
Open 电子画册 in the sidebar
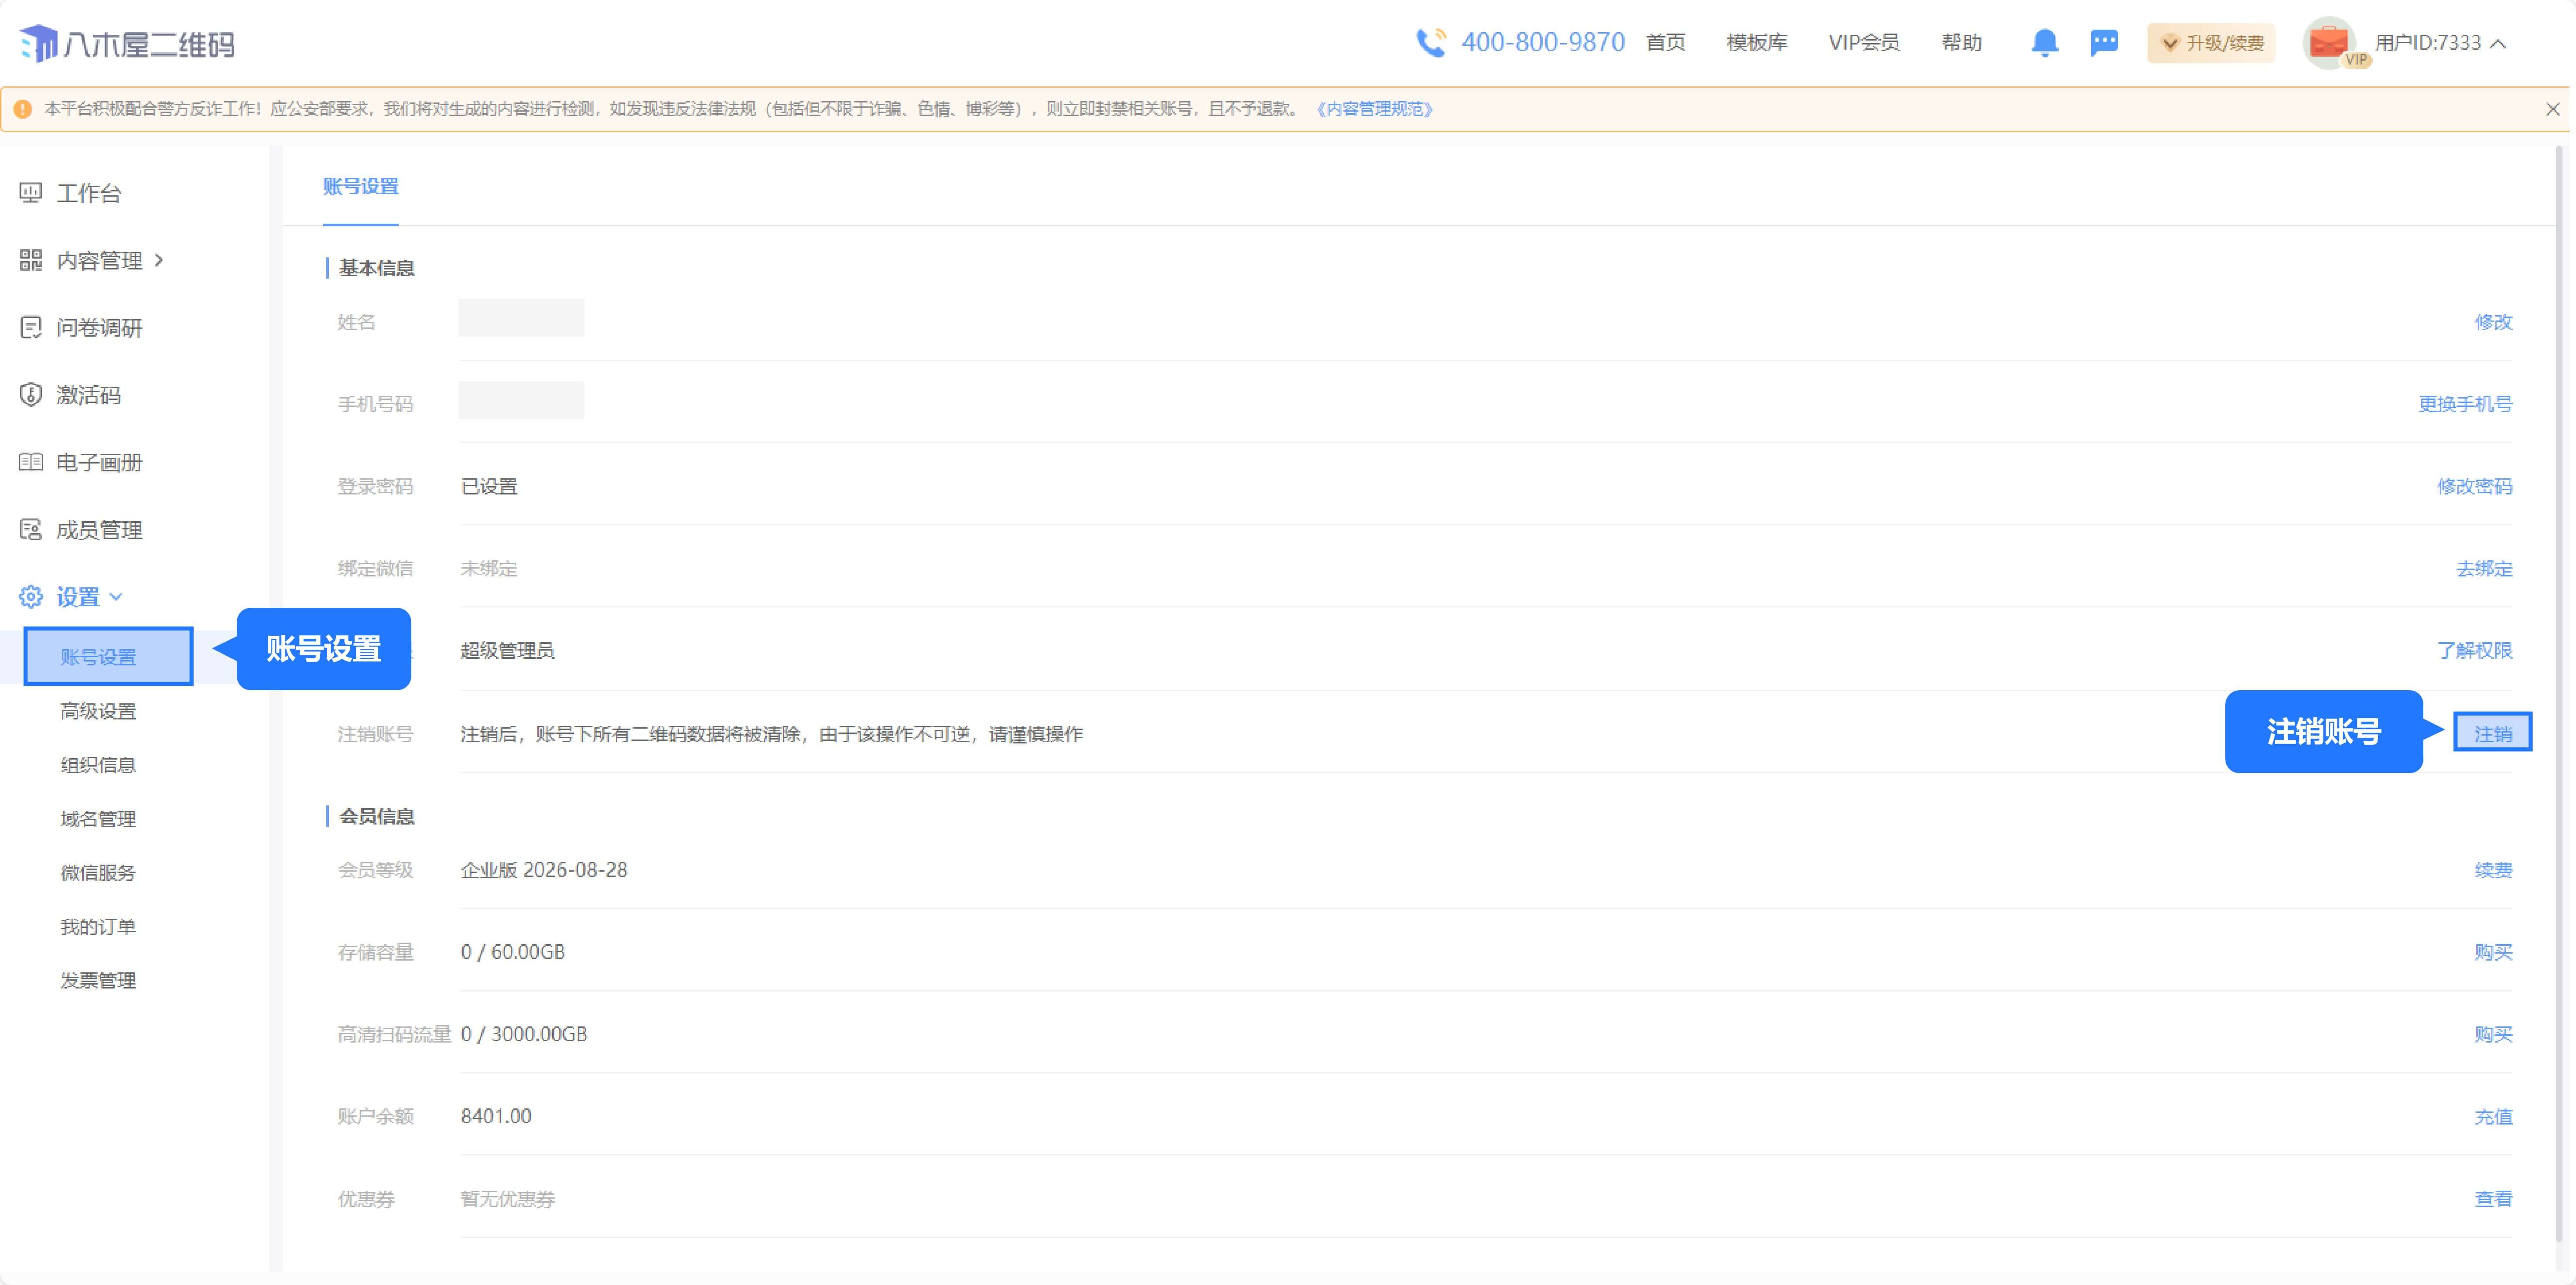[x=98, y=462]
